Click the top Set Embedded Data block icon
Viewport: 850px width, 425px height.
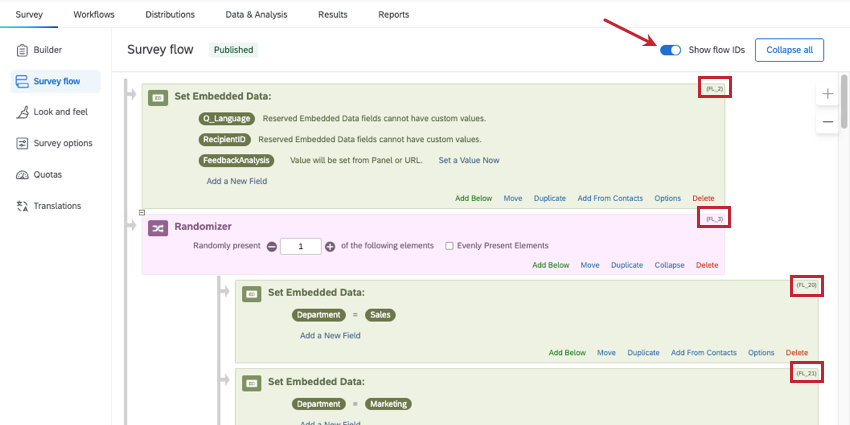point(158,98)
